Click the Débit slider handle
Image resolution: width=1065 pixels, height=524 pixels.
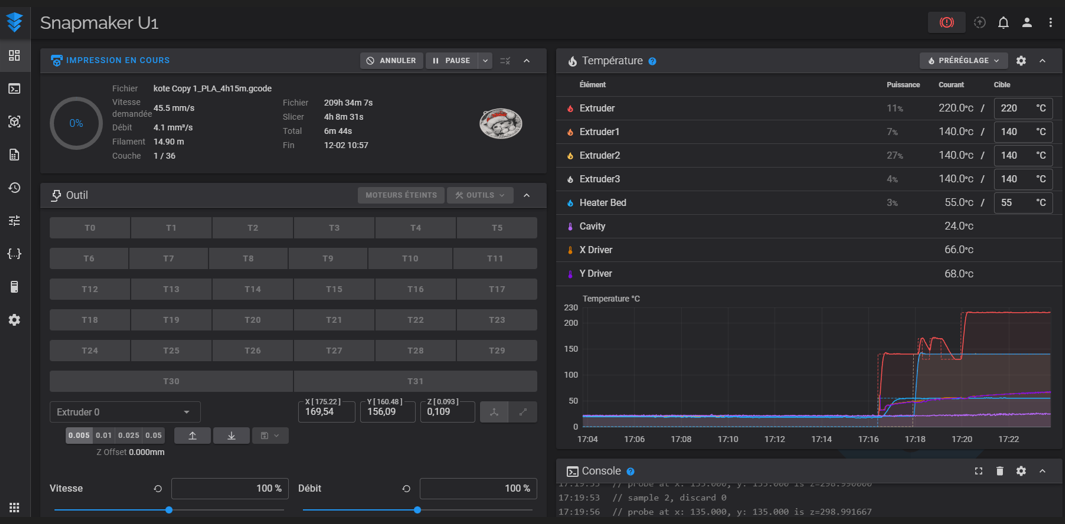[417, 510]
